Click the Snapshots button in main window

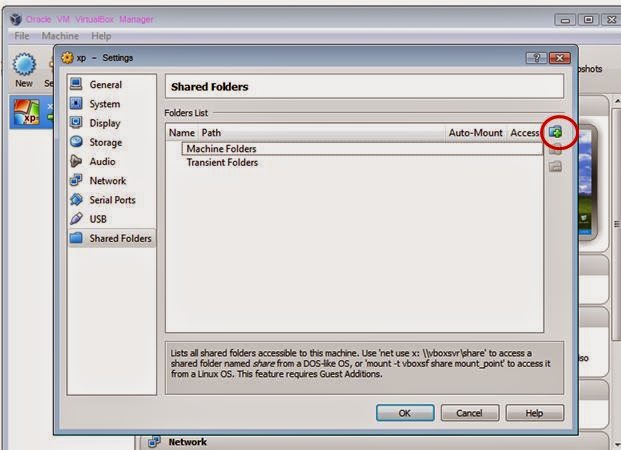[591, 69]
